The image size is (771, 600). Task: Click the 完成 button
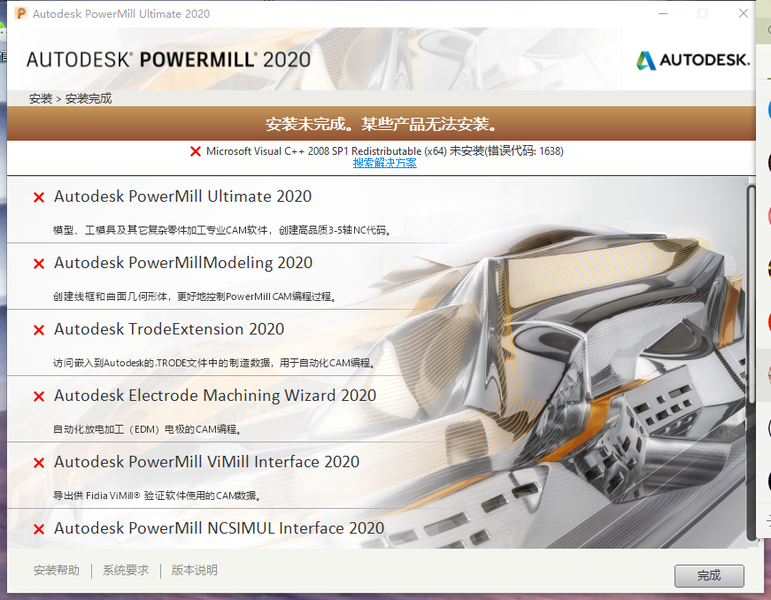[709, 575]
